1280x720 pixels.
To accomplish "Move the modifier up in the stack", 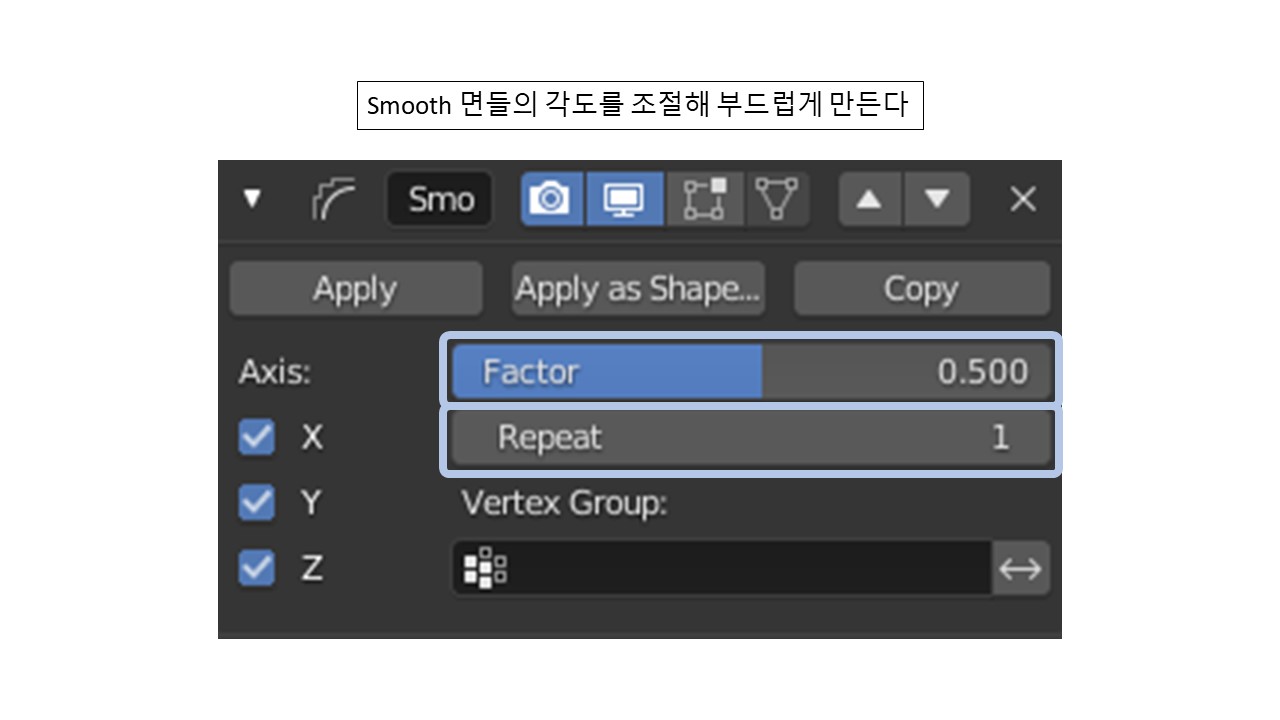I will [868, 198].
